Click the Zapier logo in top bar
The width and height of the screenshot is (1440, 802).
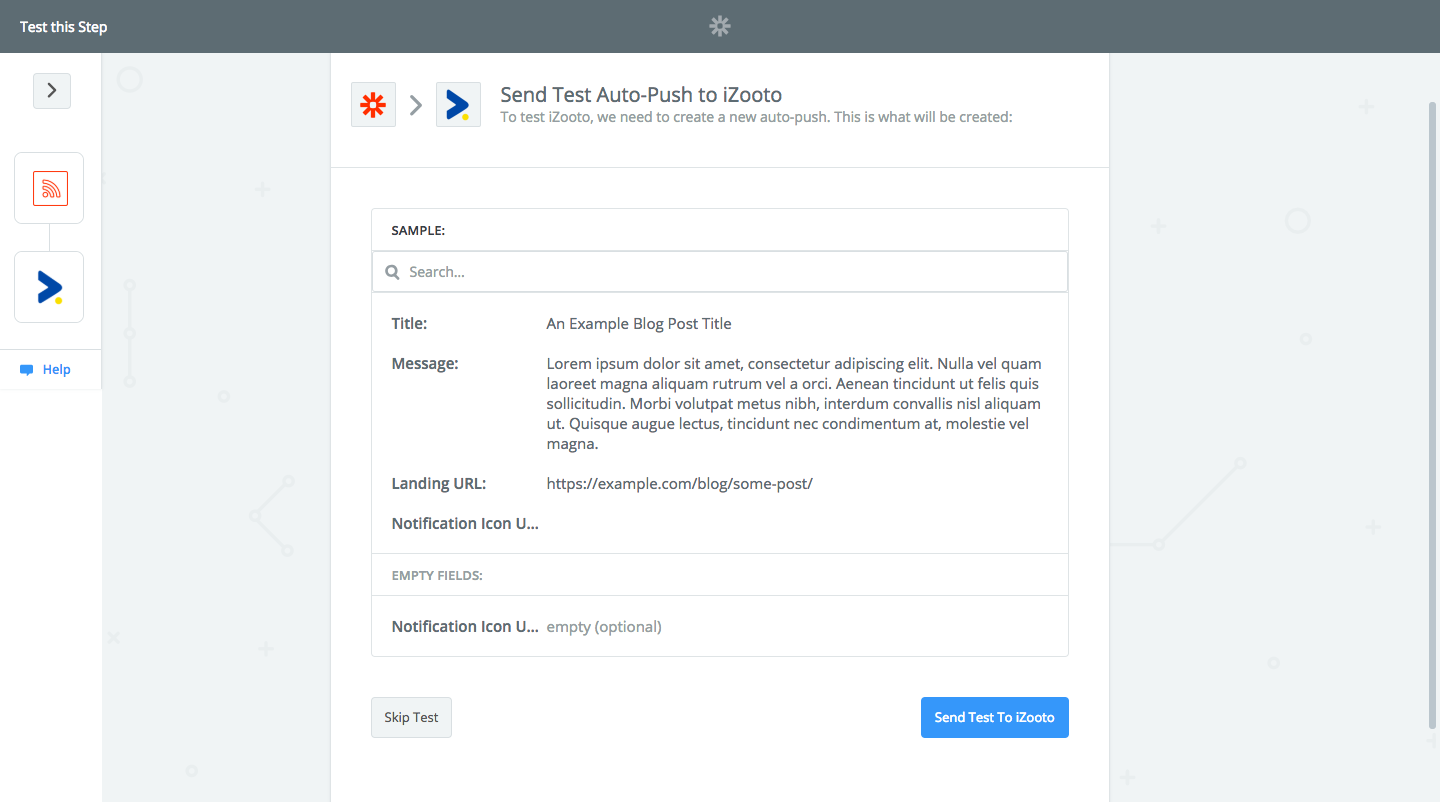point(720,27)
